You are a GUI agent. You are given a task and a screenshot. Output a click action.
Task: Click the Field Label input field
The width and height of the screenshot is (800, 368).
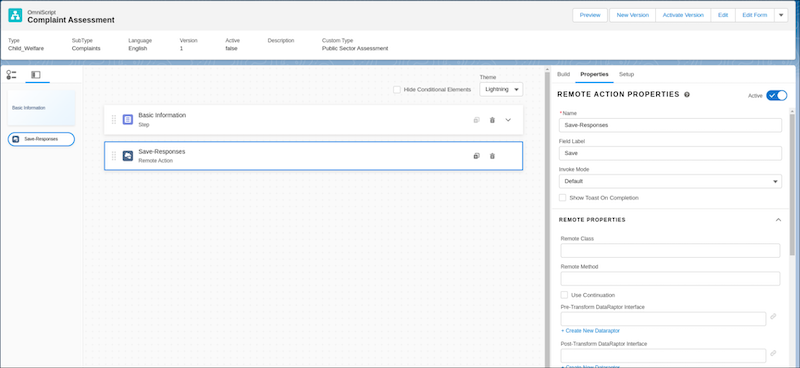coord(670,153)
